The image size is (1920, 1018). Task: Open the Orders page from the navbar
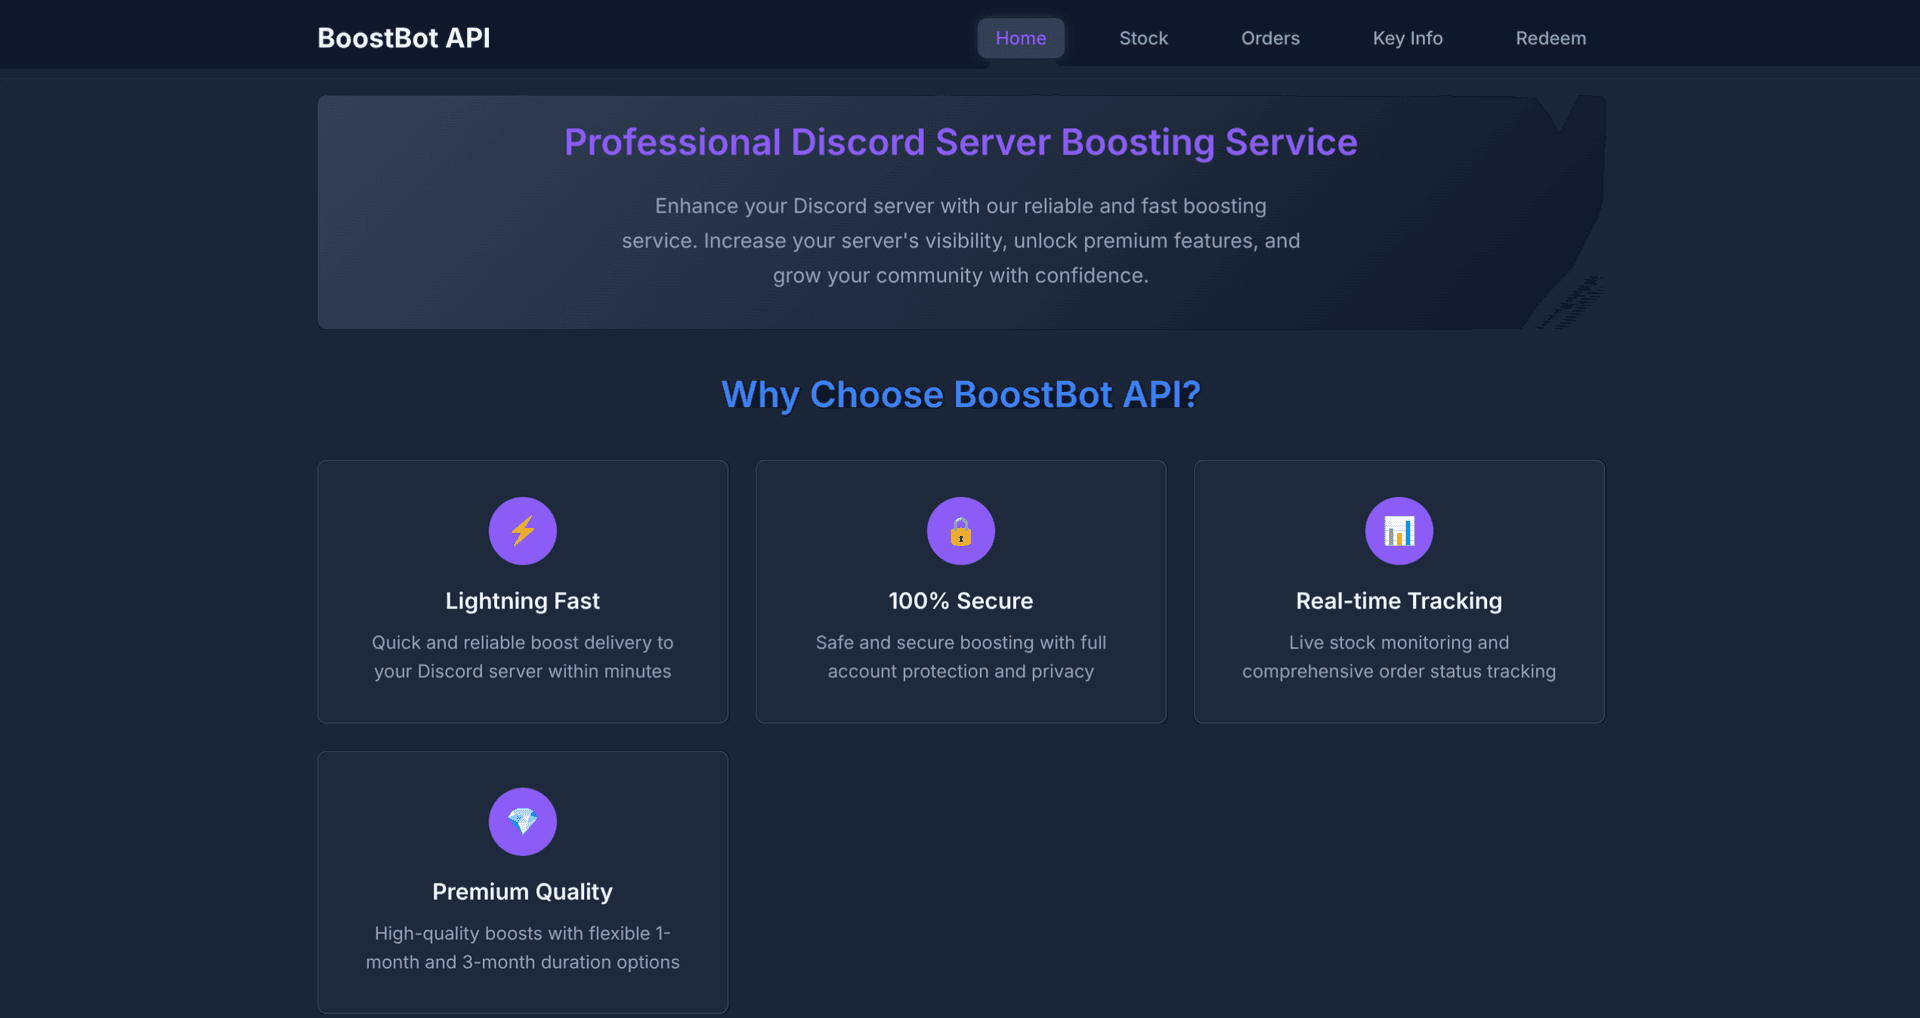point(1270,38)
